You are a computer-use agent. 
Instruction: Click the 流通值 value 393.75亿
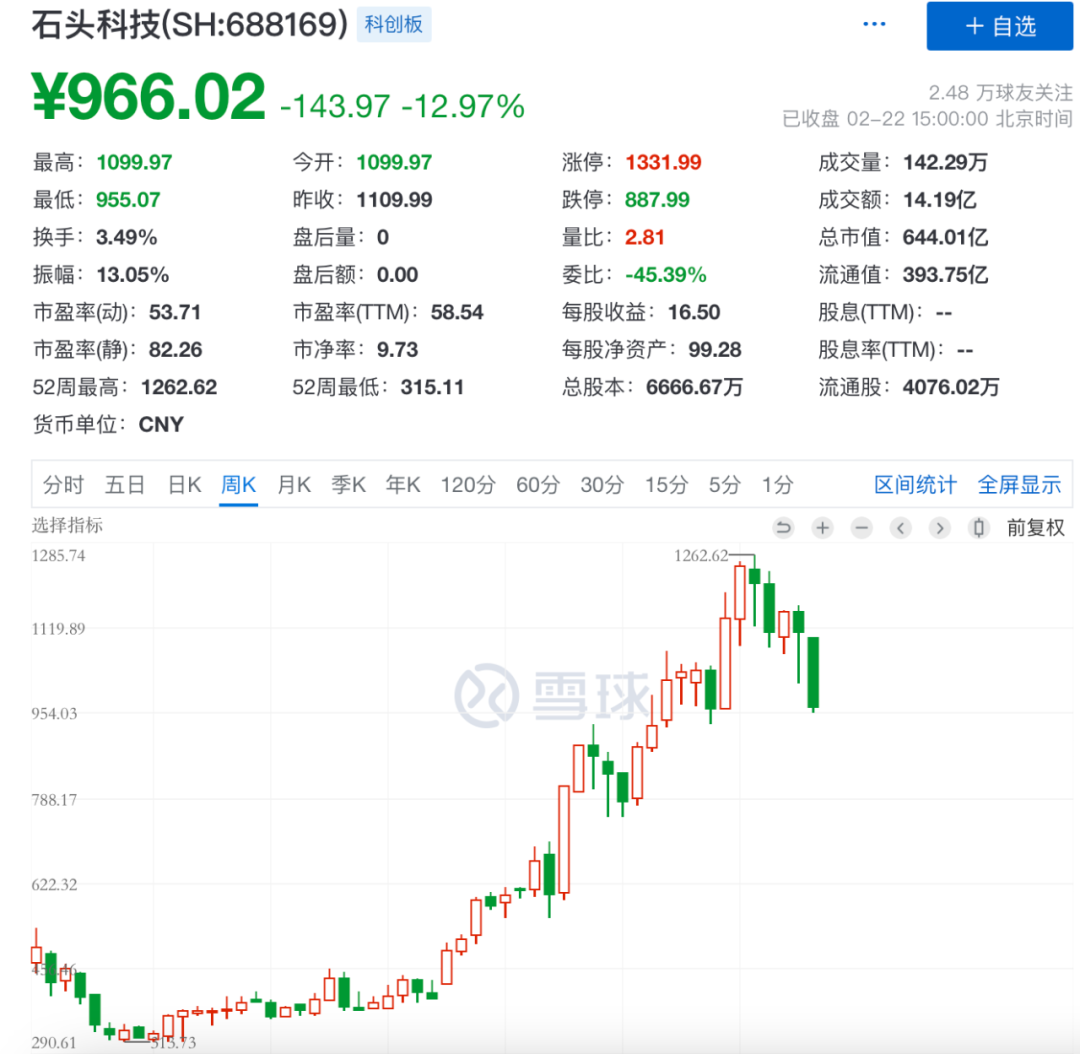(945, 275)
